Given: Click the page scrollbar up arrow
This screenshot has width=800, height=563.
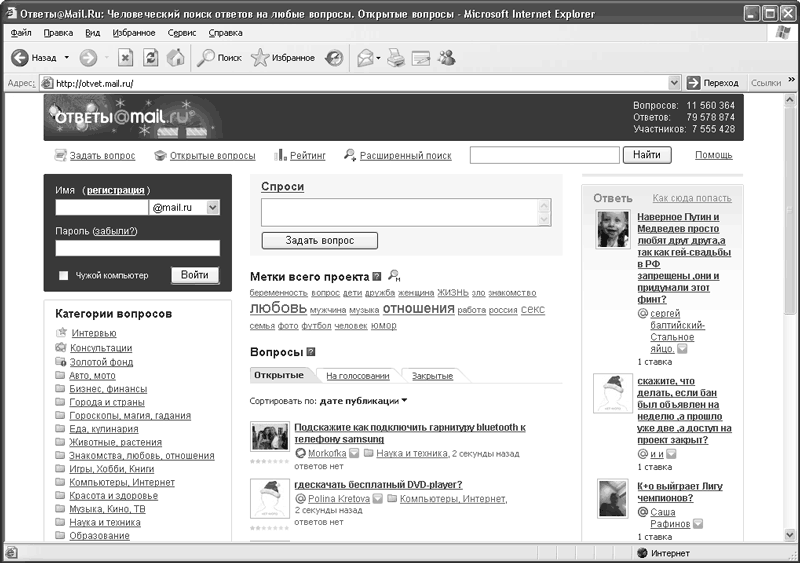Looking at the screenshot, I should click(790, 100).
